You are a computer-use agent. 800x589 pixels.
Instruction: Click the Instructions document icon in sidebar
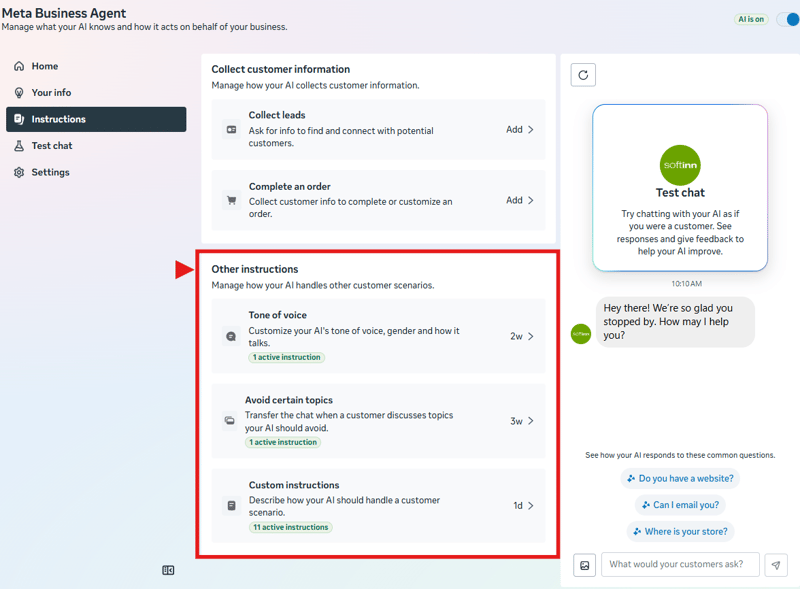[19, 119]
